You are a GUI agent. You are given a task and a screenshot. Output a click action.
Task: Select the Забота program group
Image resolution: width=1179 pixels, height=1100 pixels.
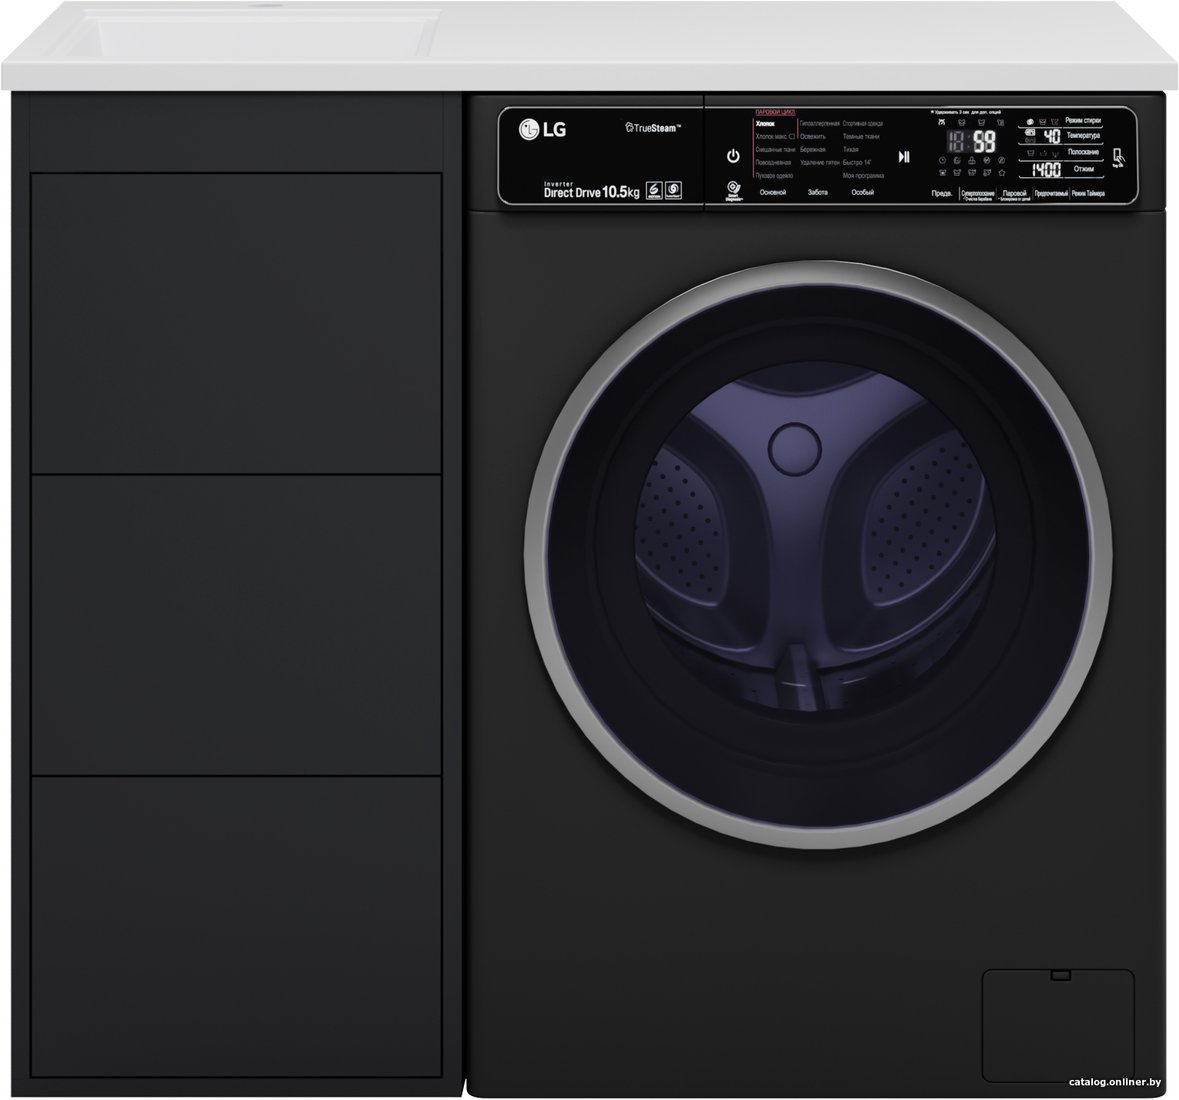point(817,192)
